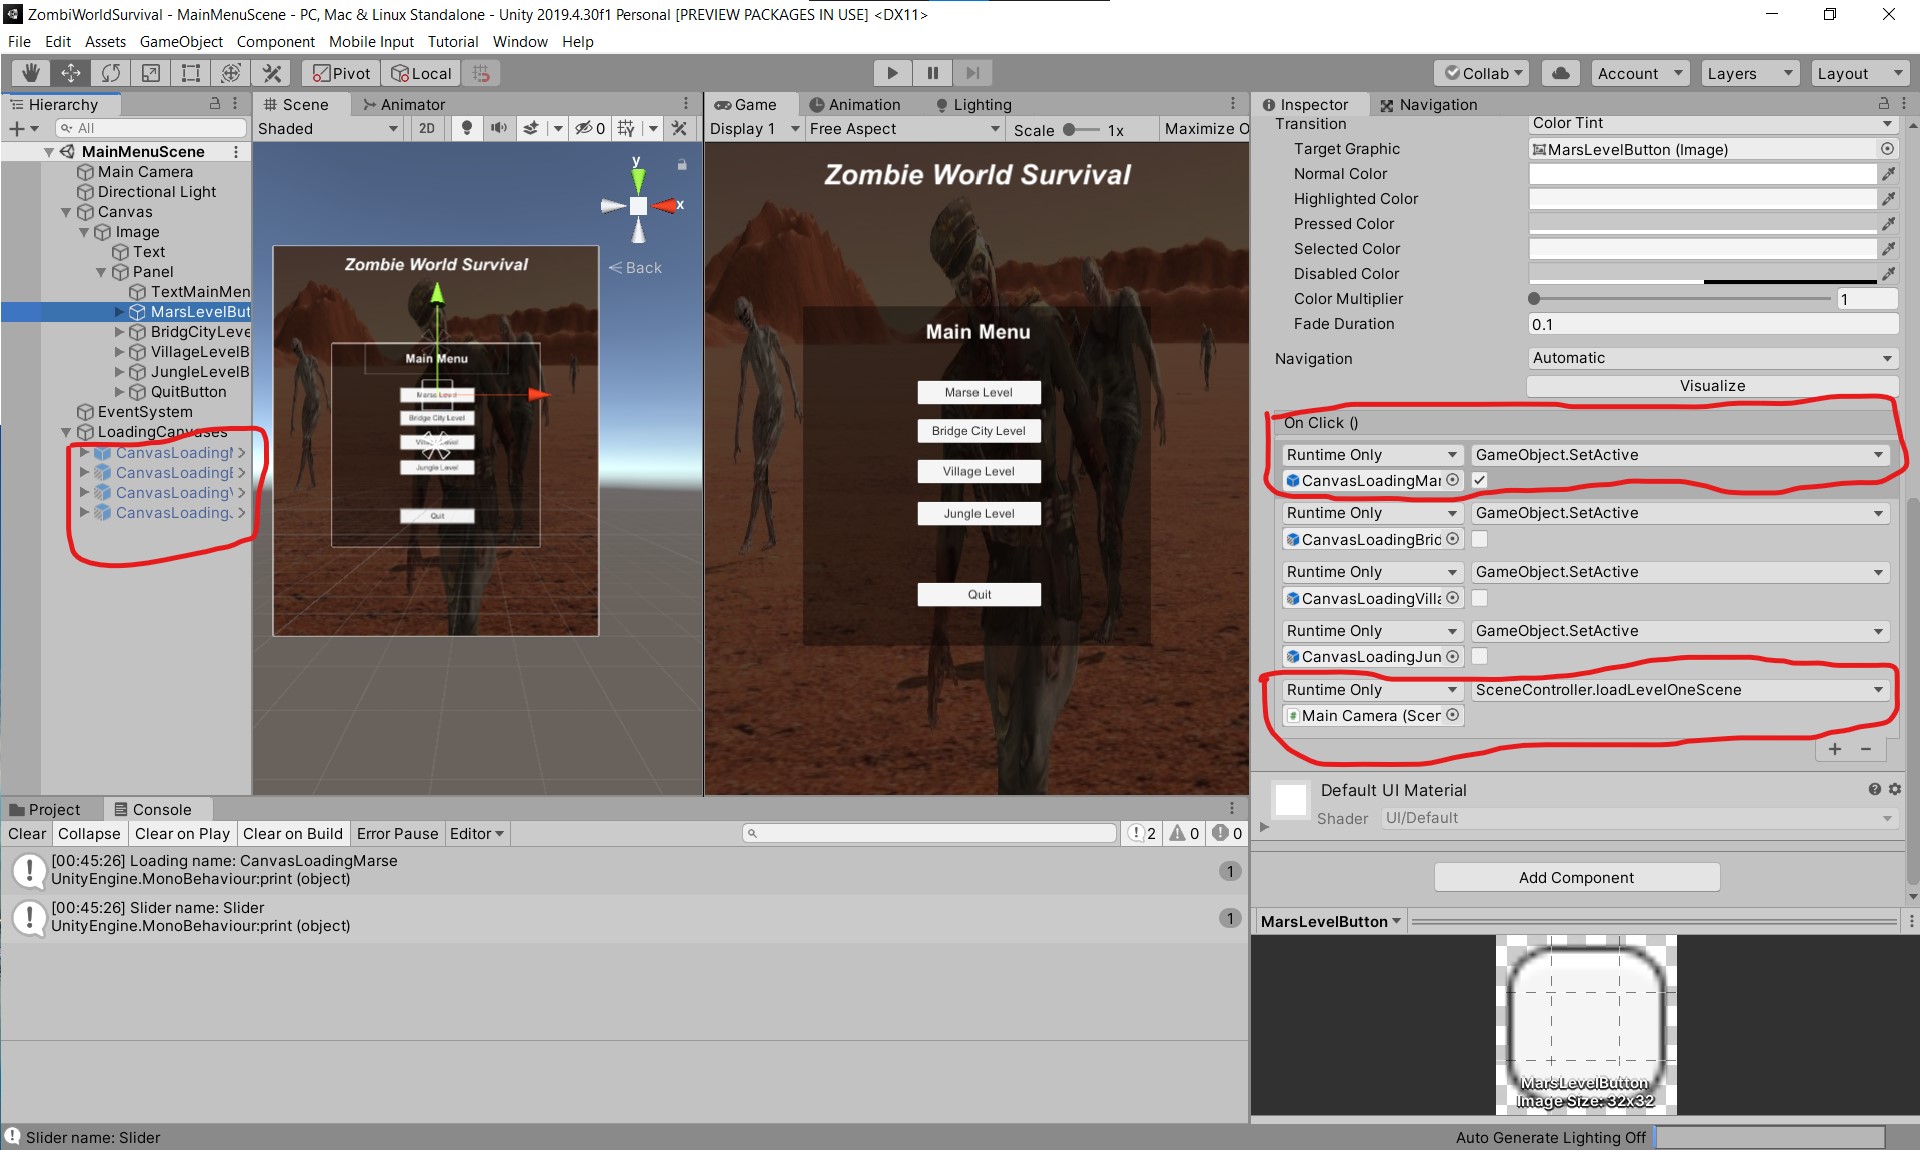Open Navigation Automatic dropdown
1920x1150 pixels.
1712,358
